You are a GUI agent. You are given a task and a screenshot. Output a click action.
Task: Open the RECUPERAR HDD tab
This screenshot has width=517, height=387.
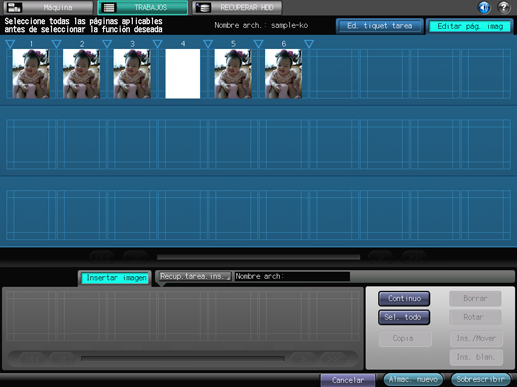[237, 7]
